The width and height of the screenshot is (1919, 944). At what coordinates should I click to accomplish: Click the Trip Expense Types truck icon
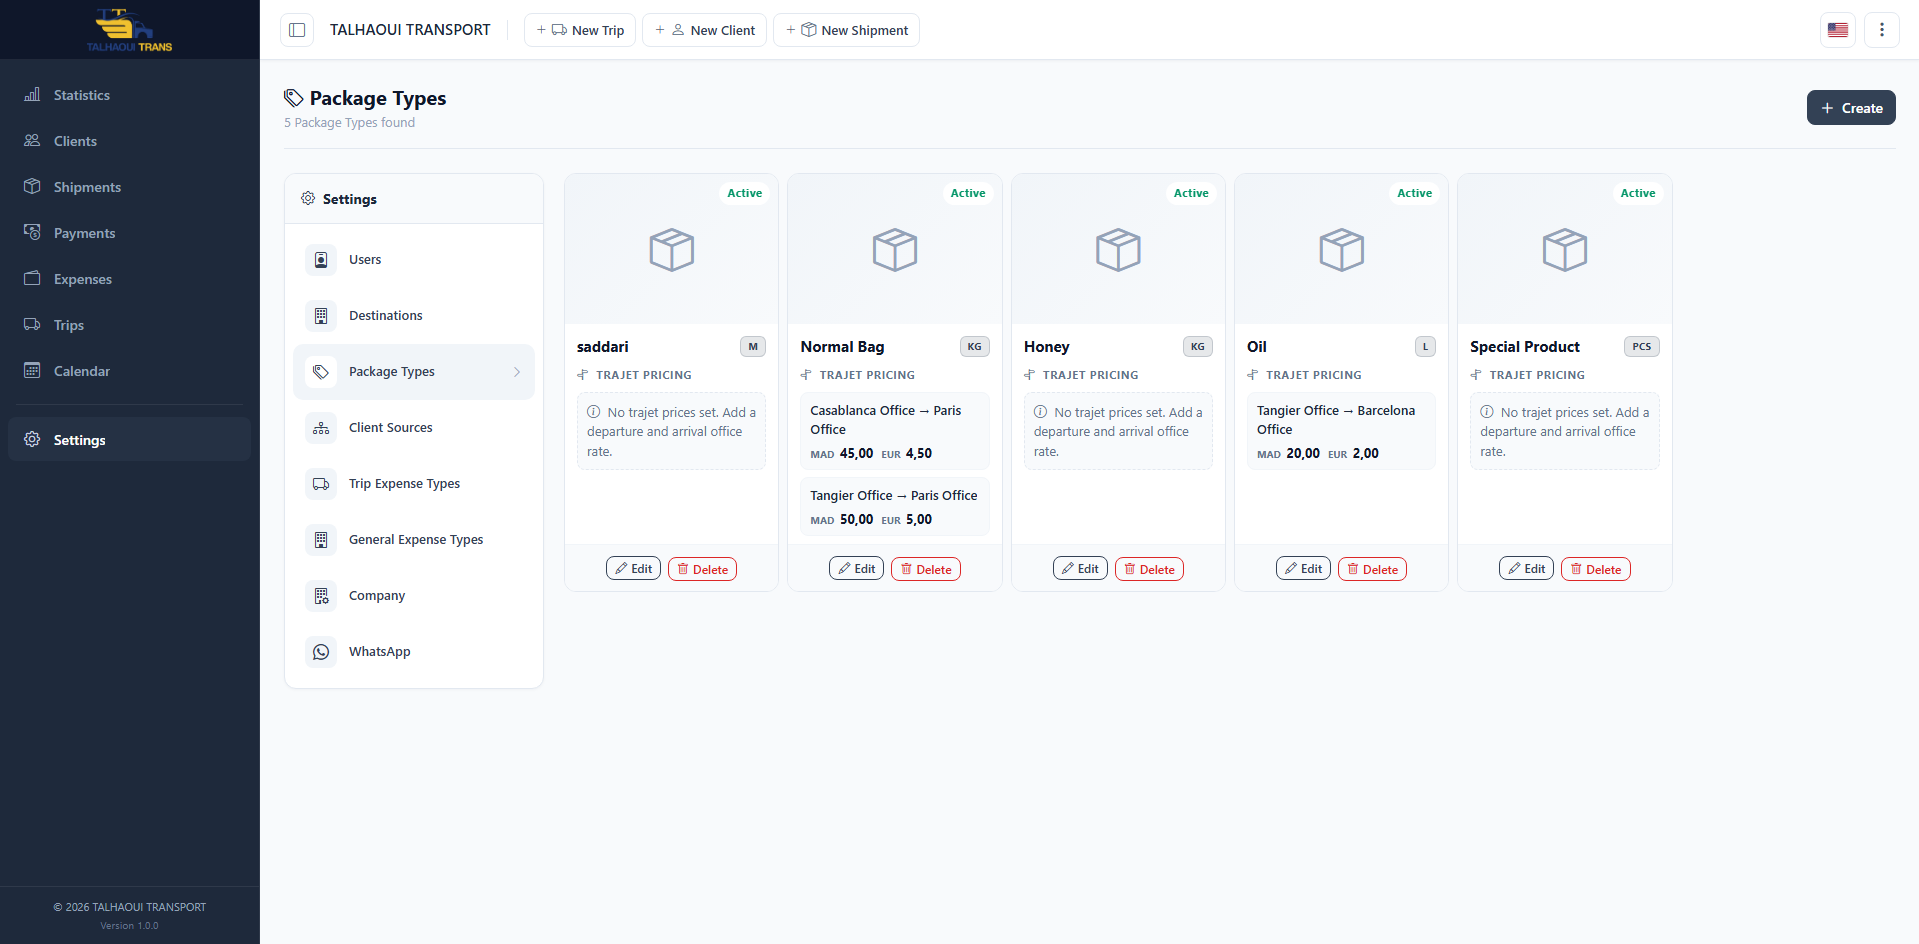click(321, 484)
